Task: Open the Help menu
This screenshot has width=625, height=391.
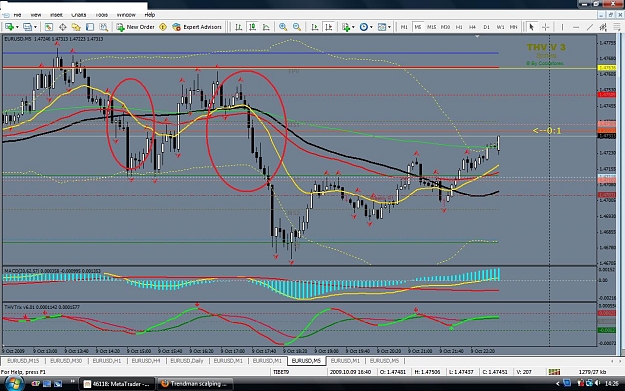Action: (x=150, y=15)
